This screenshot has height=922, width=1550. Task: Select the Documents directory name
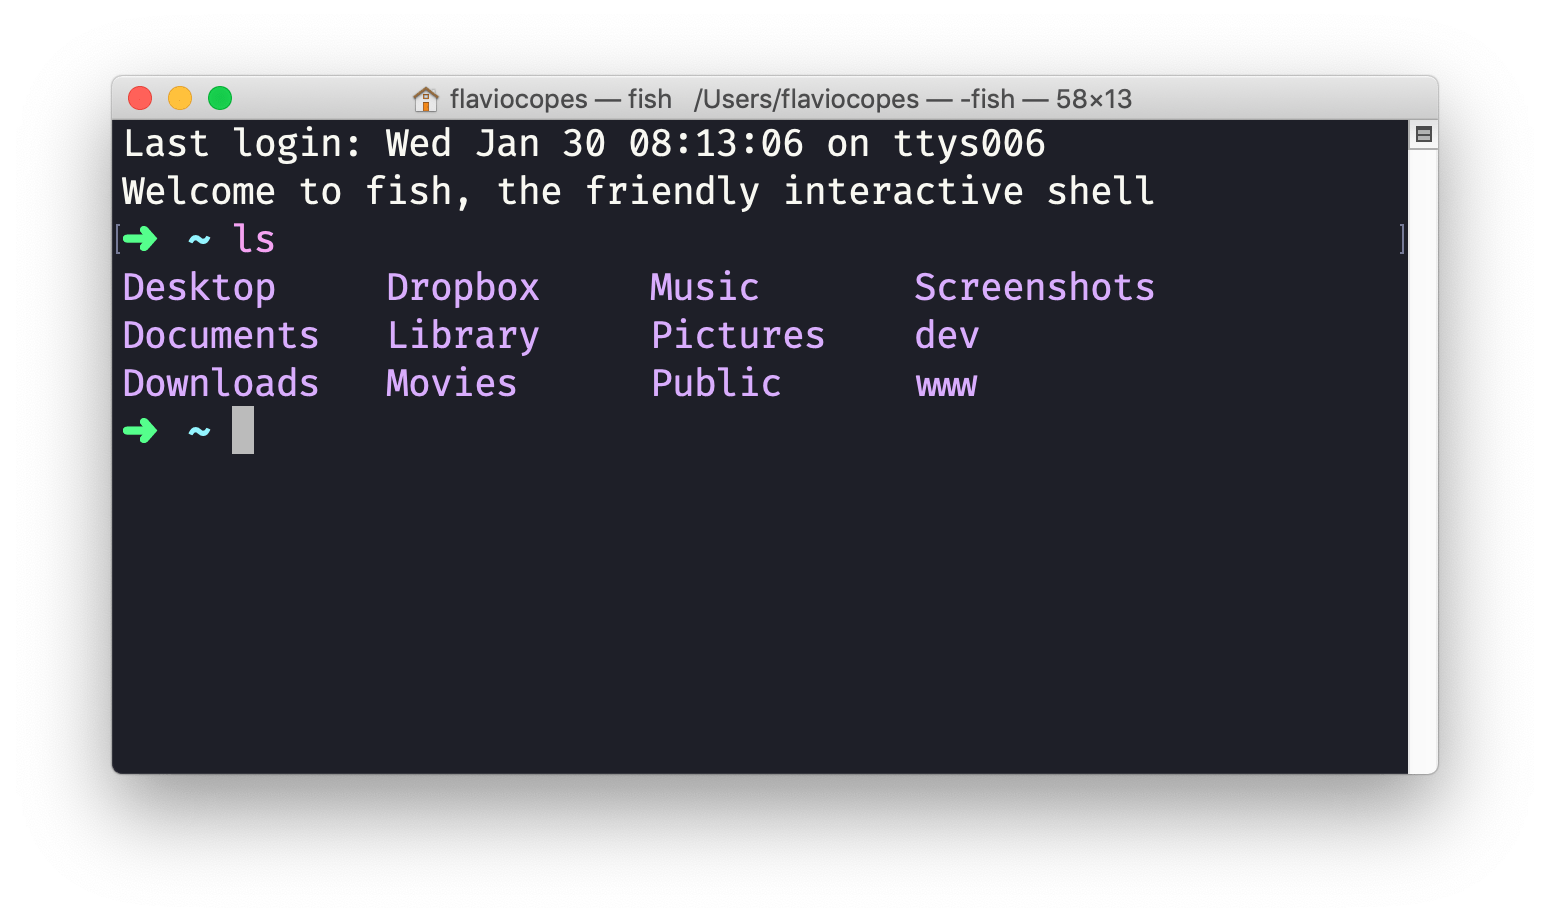tap(221, 335)
